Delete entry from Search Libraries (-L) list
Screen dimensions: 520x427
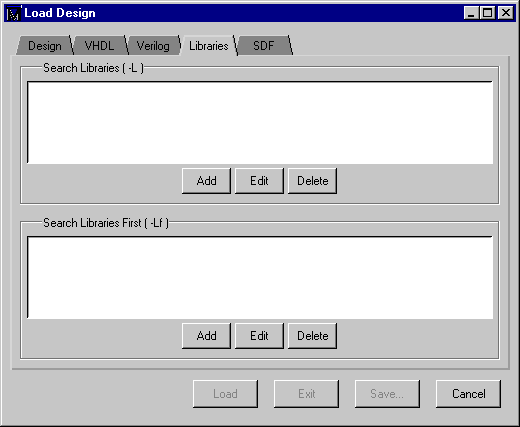coord(312,181)
